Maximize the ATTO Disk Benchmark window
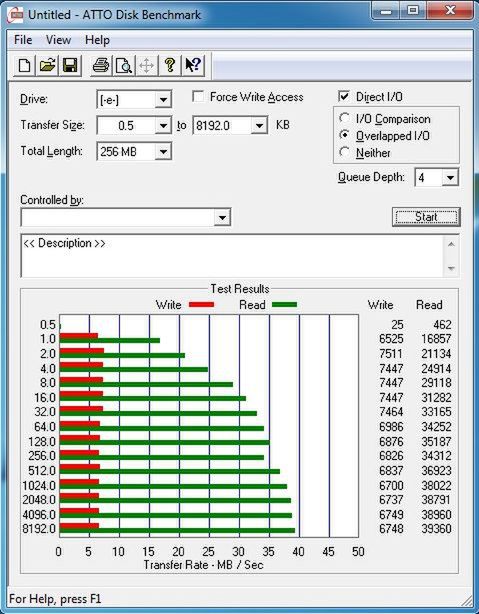This screenshot has height=614, width=479. [414, 11]
